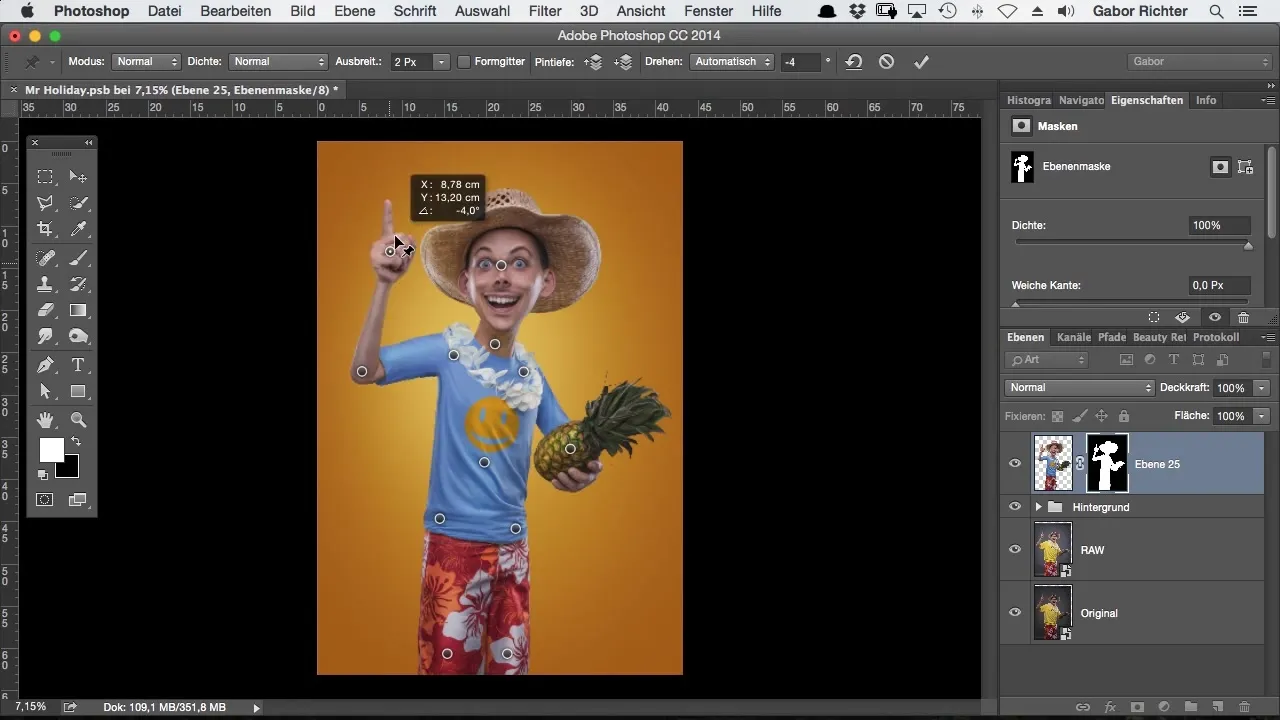Open the Fläche fill dropdown arrow
Viewport: 1280px width, 720px height.
(1262, 416)
